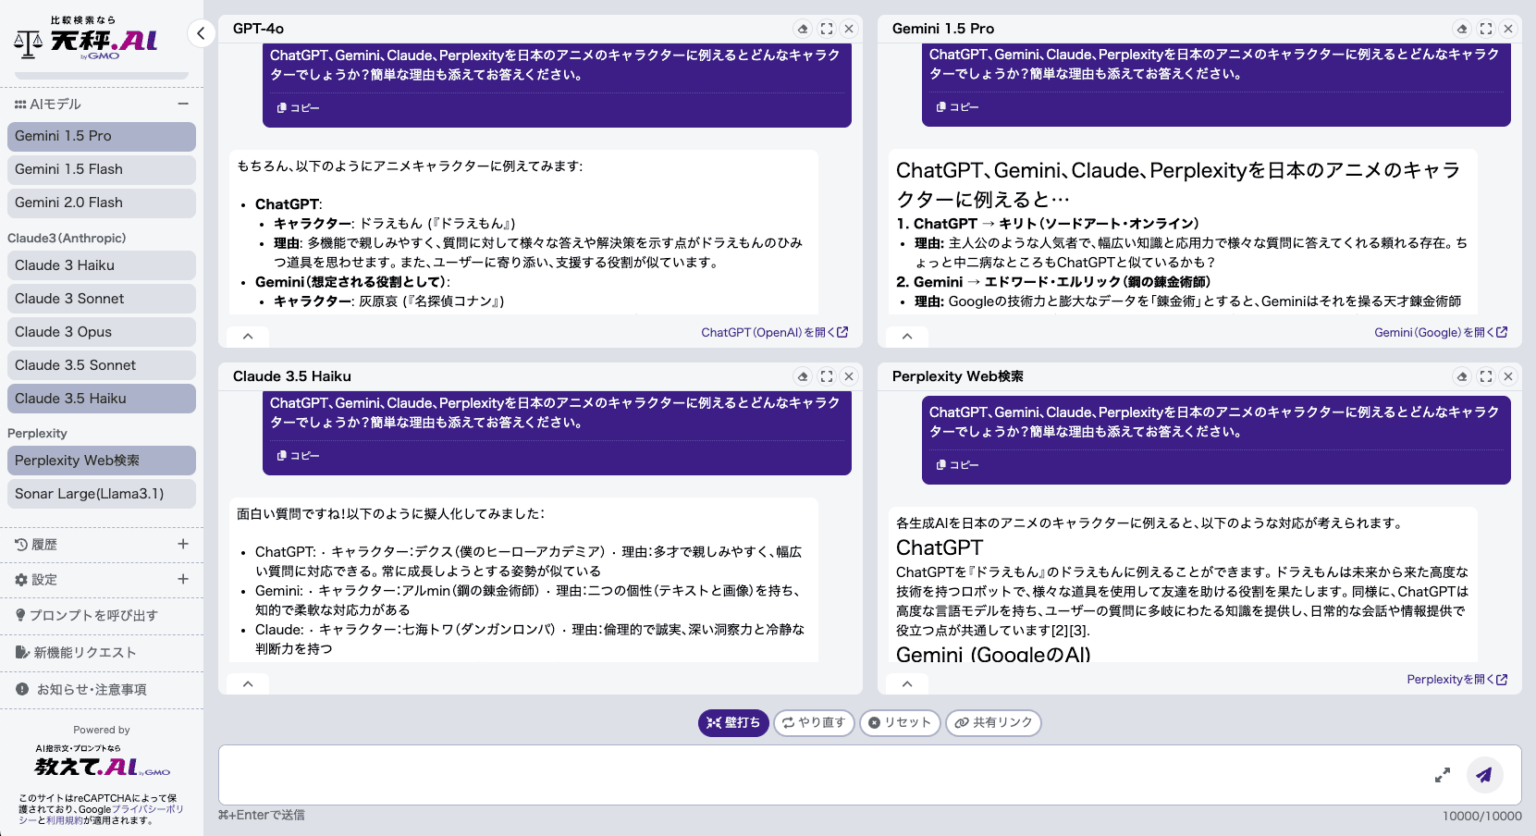Screen dimensions: 1536x836
Task: Open the Perplexityを開く link
Action: 1458,679
